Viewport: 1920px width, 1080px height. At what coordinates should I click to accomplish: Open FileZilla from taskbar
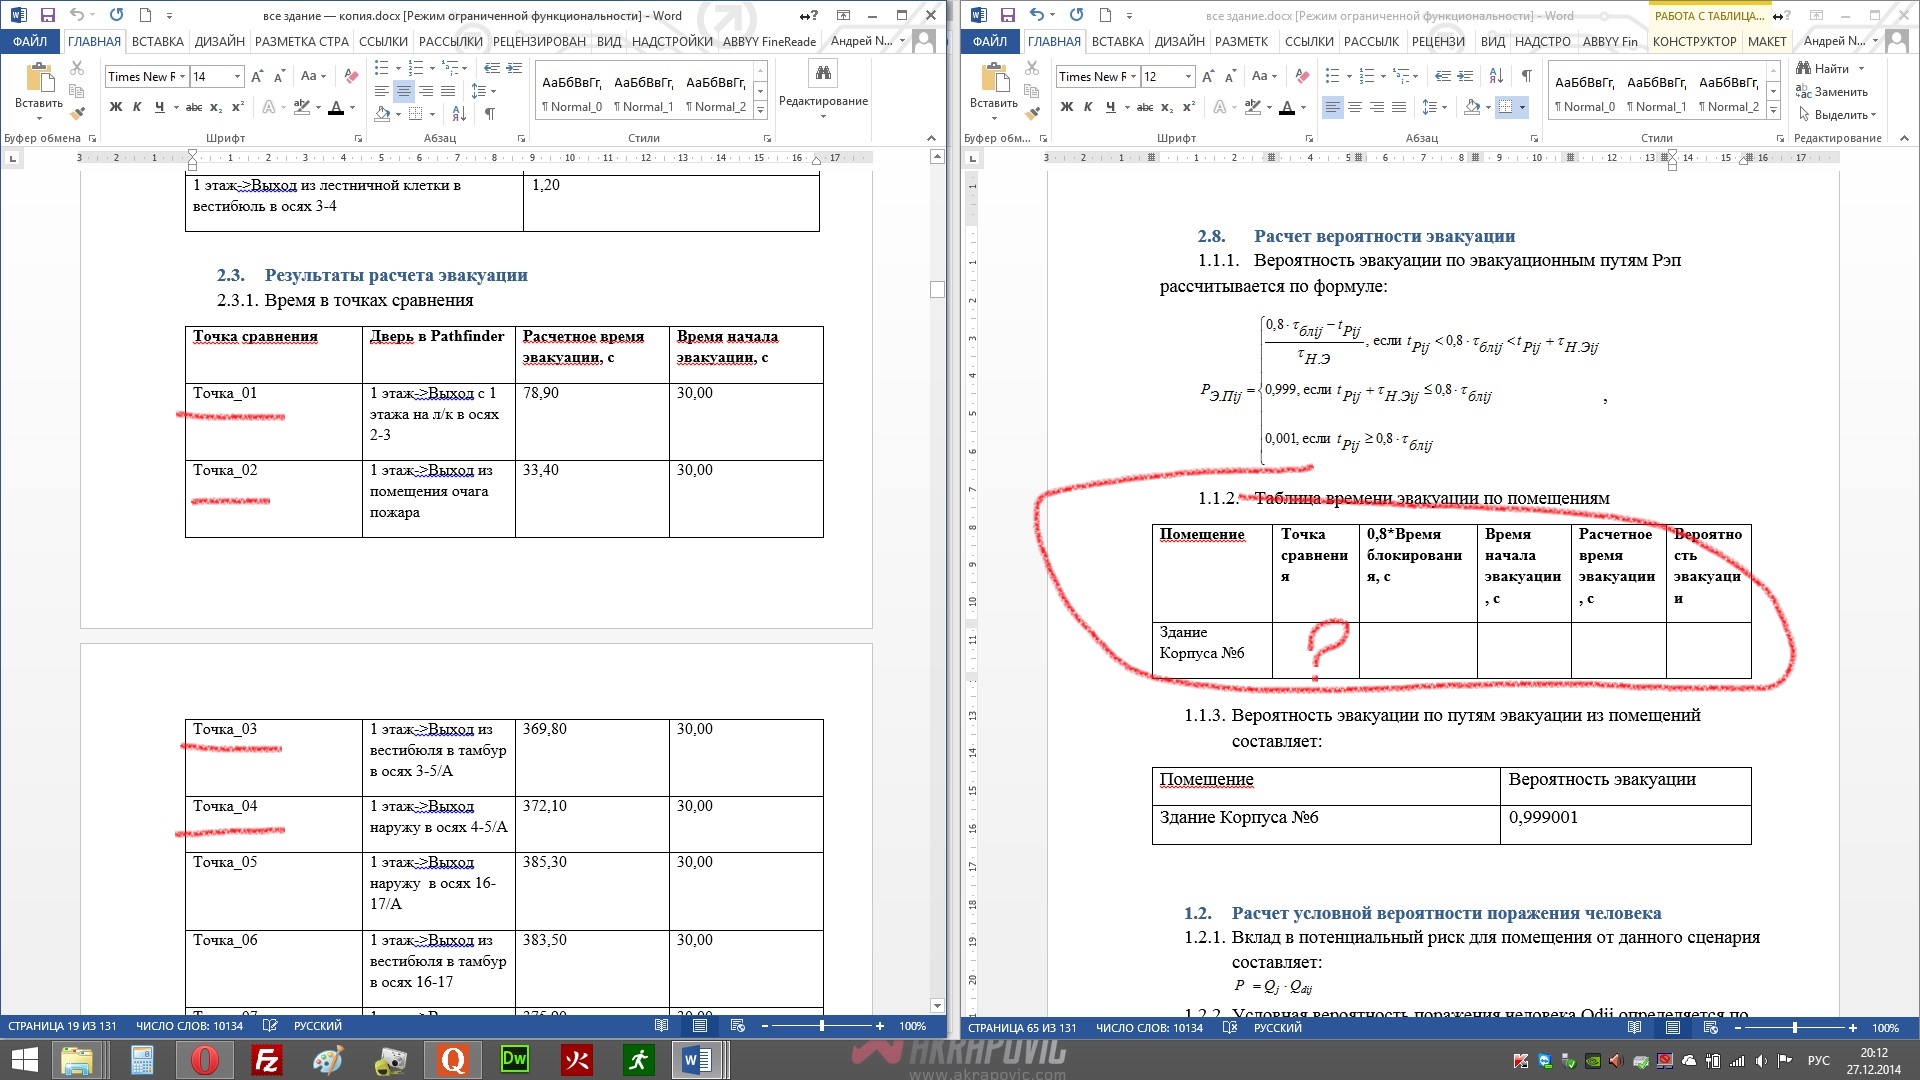tap(267, 1059)
